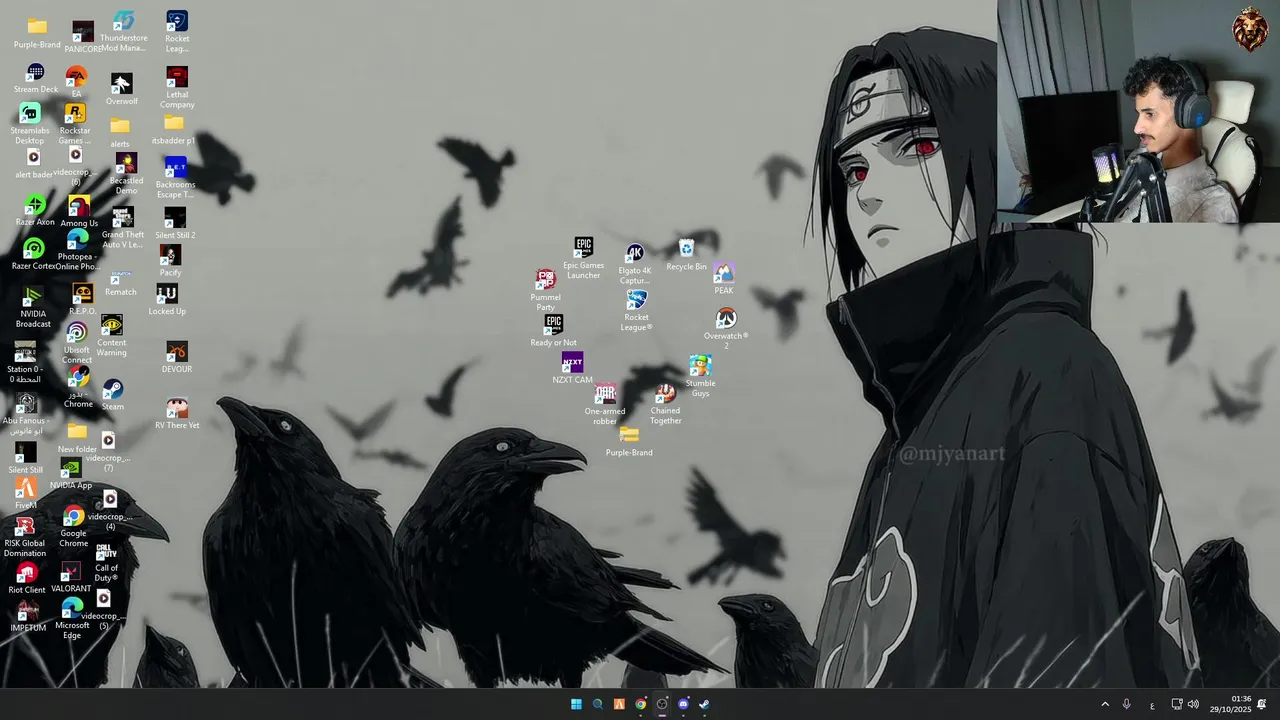1280x720 pixels.
Task: Select the alert bader media file
Action: (34, 164)
